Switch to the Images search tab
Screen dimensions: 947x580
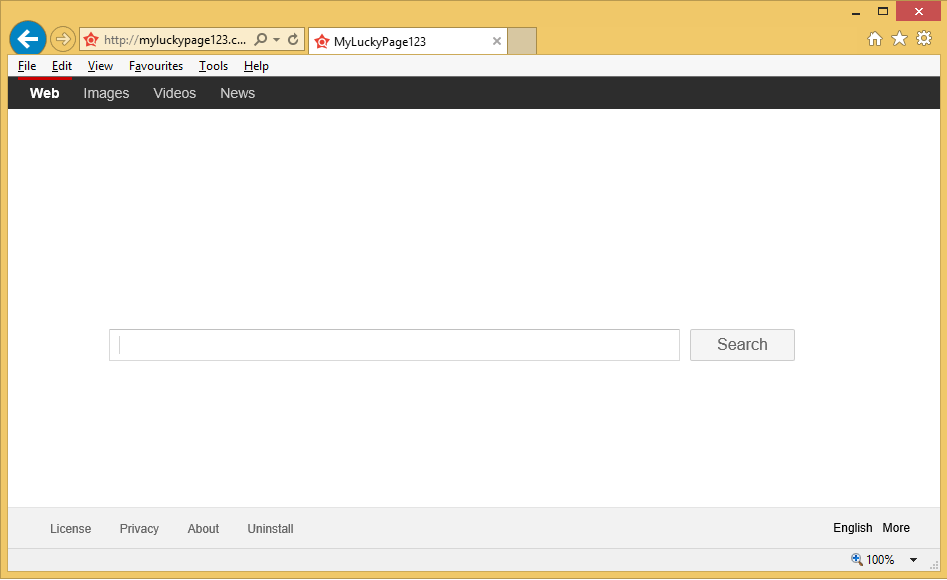tap(106, 93)
